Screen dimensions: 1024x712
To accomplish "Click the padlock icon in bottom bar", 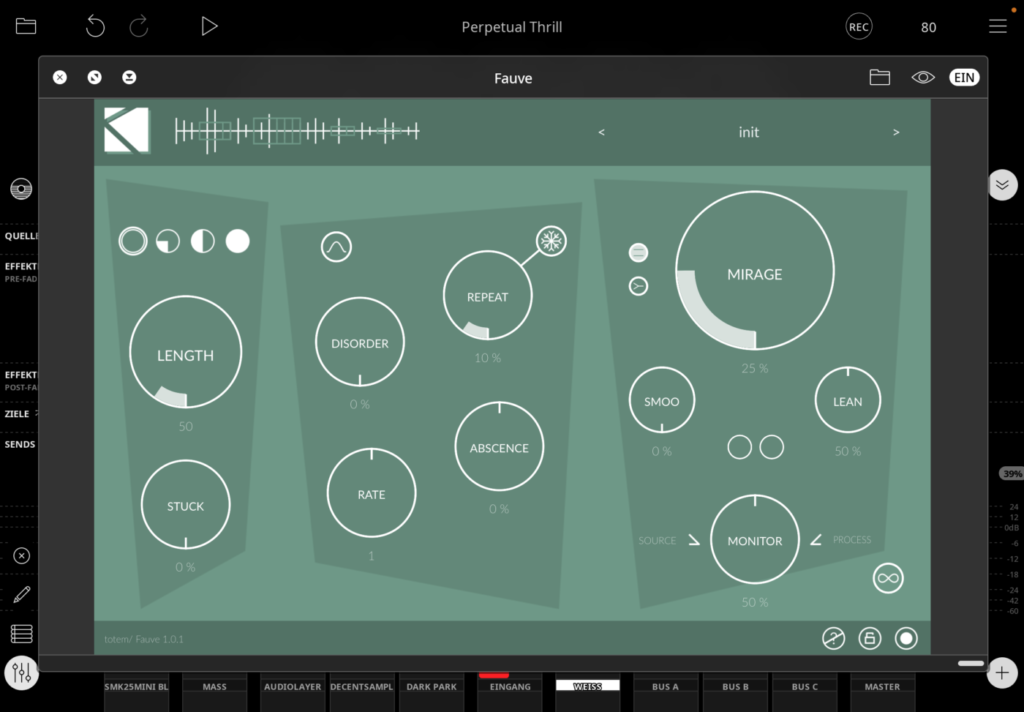I will (x=870, y=639).
